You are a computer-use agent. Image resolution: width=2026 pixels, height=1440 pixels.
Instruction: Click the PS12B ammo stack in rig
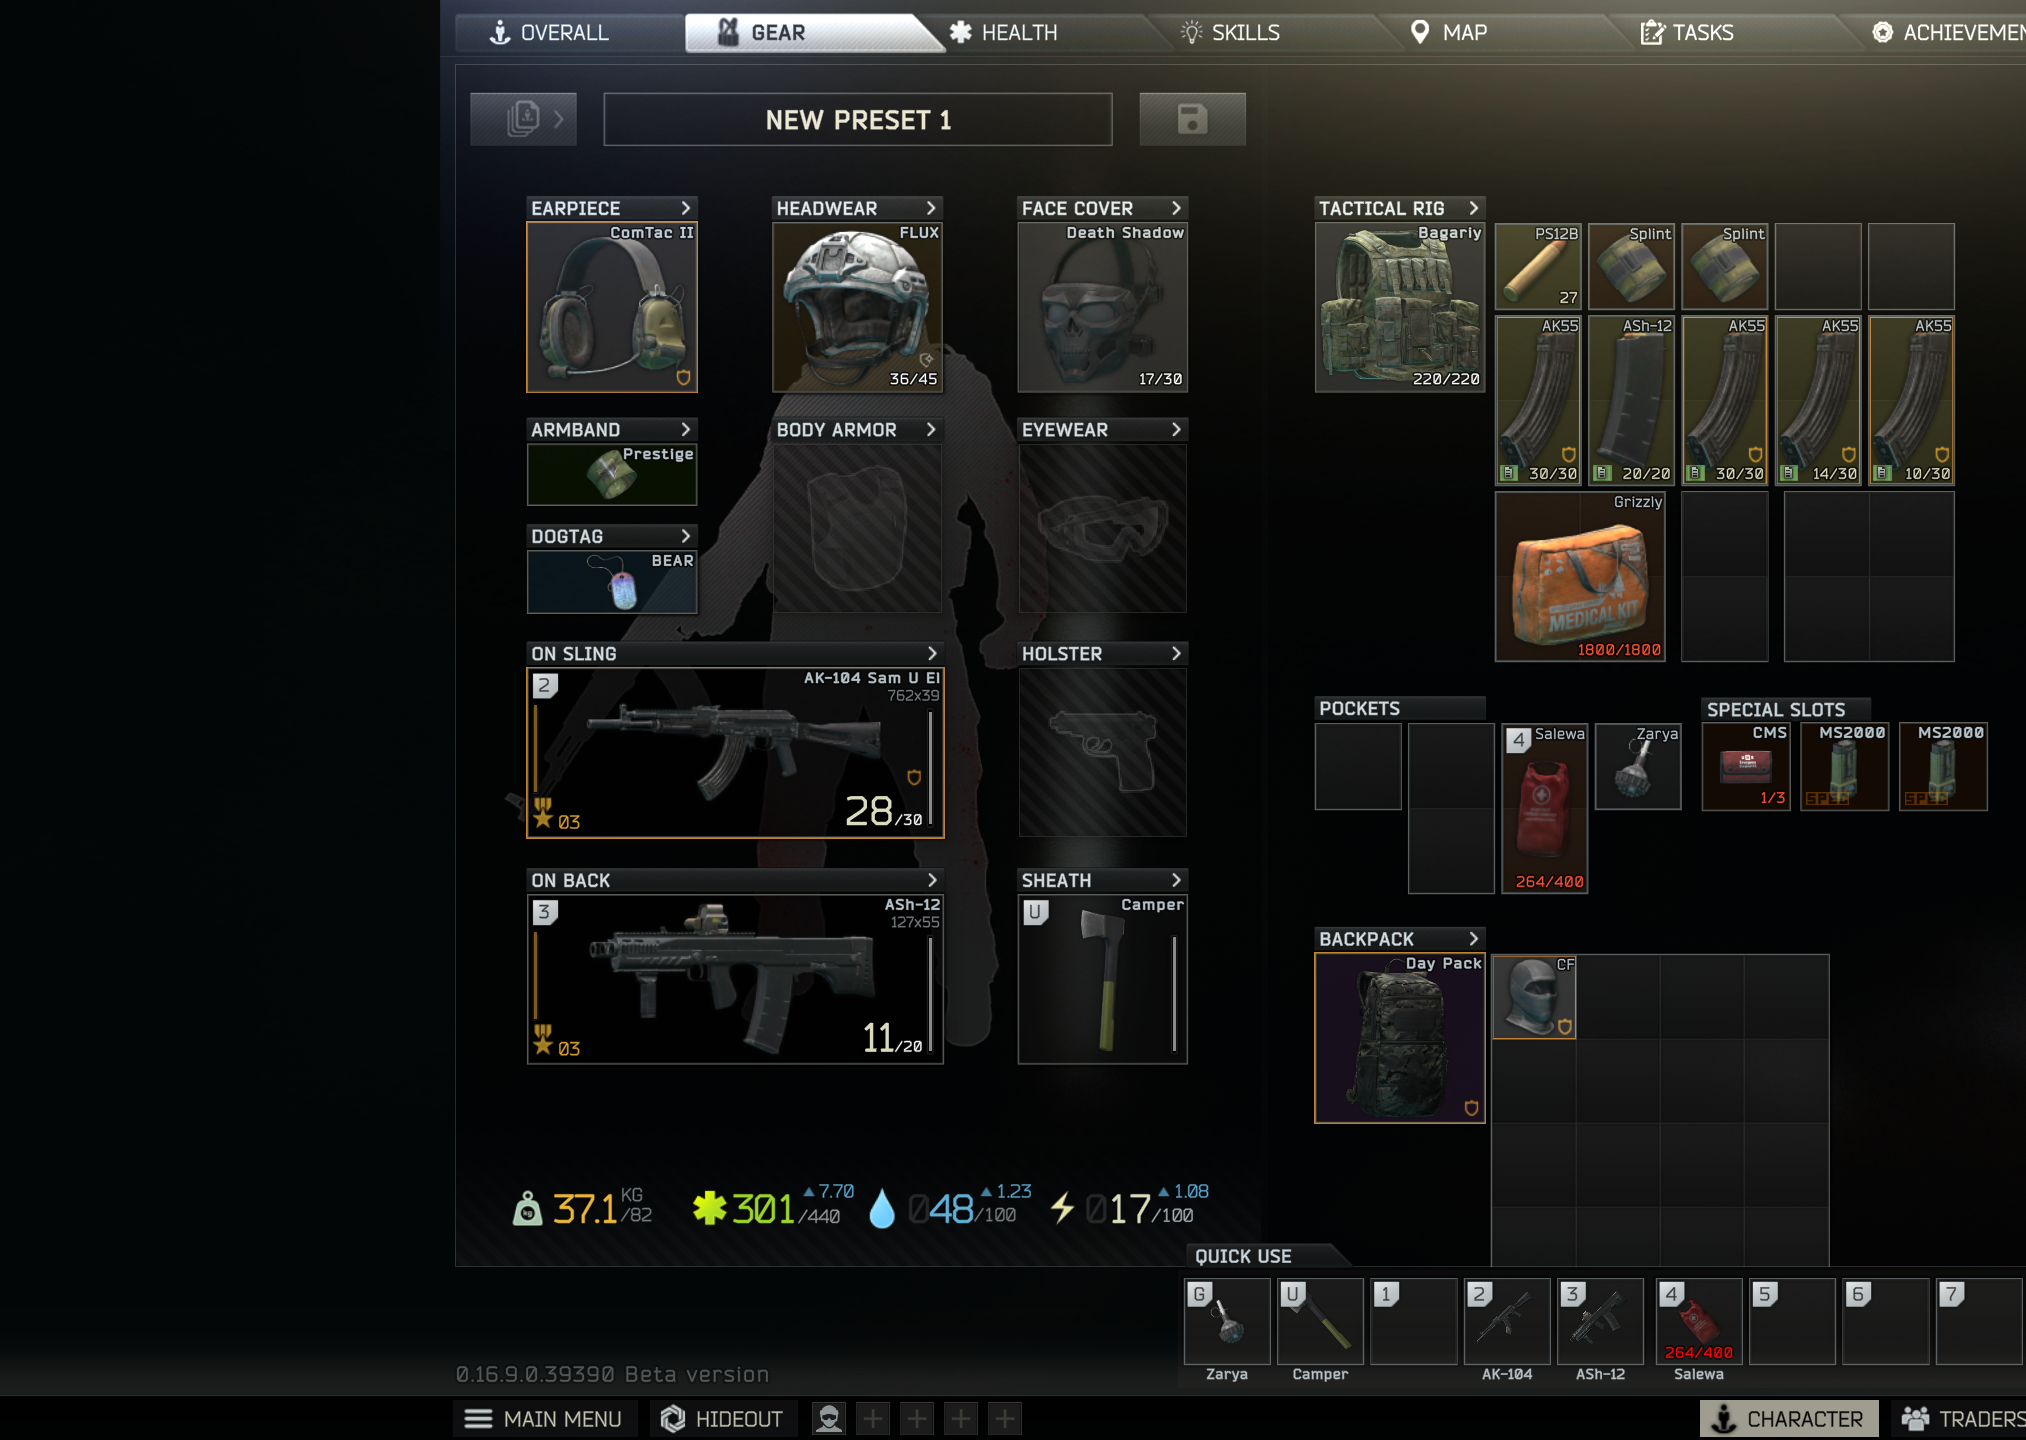coord(1537,267)
